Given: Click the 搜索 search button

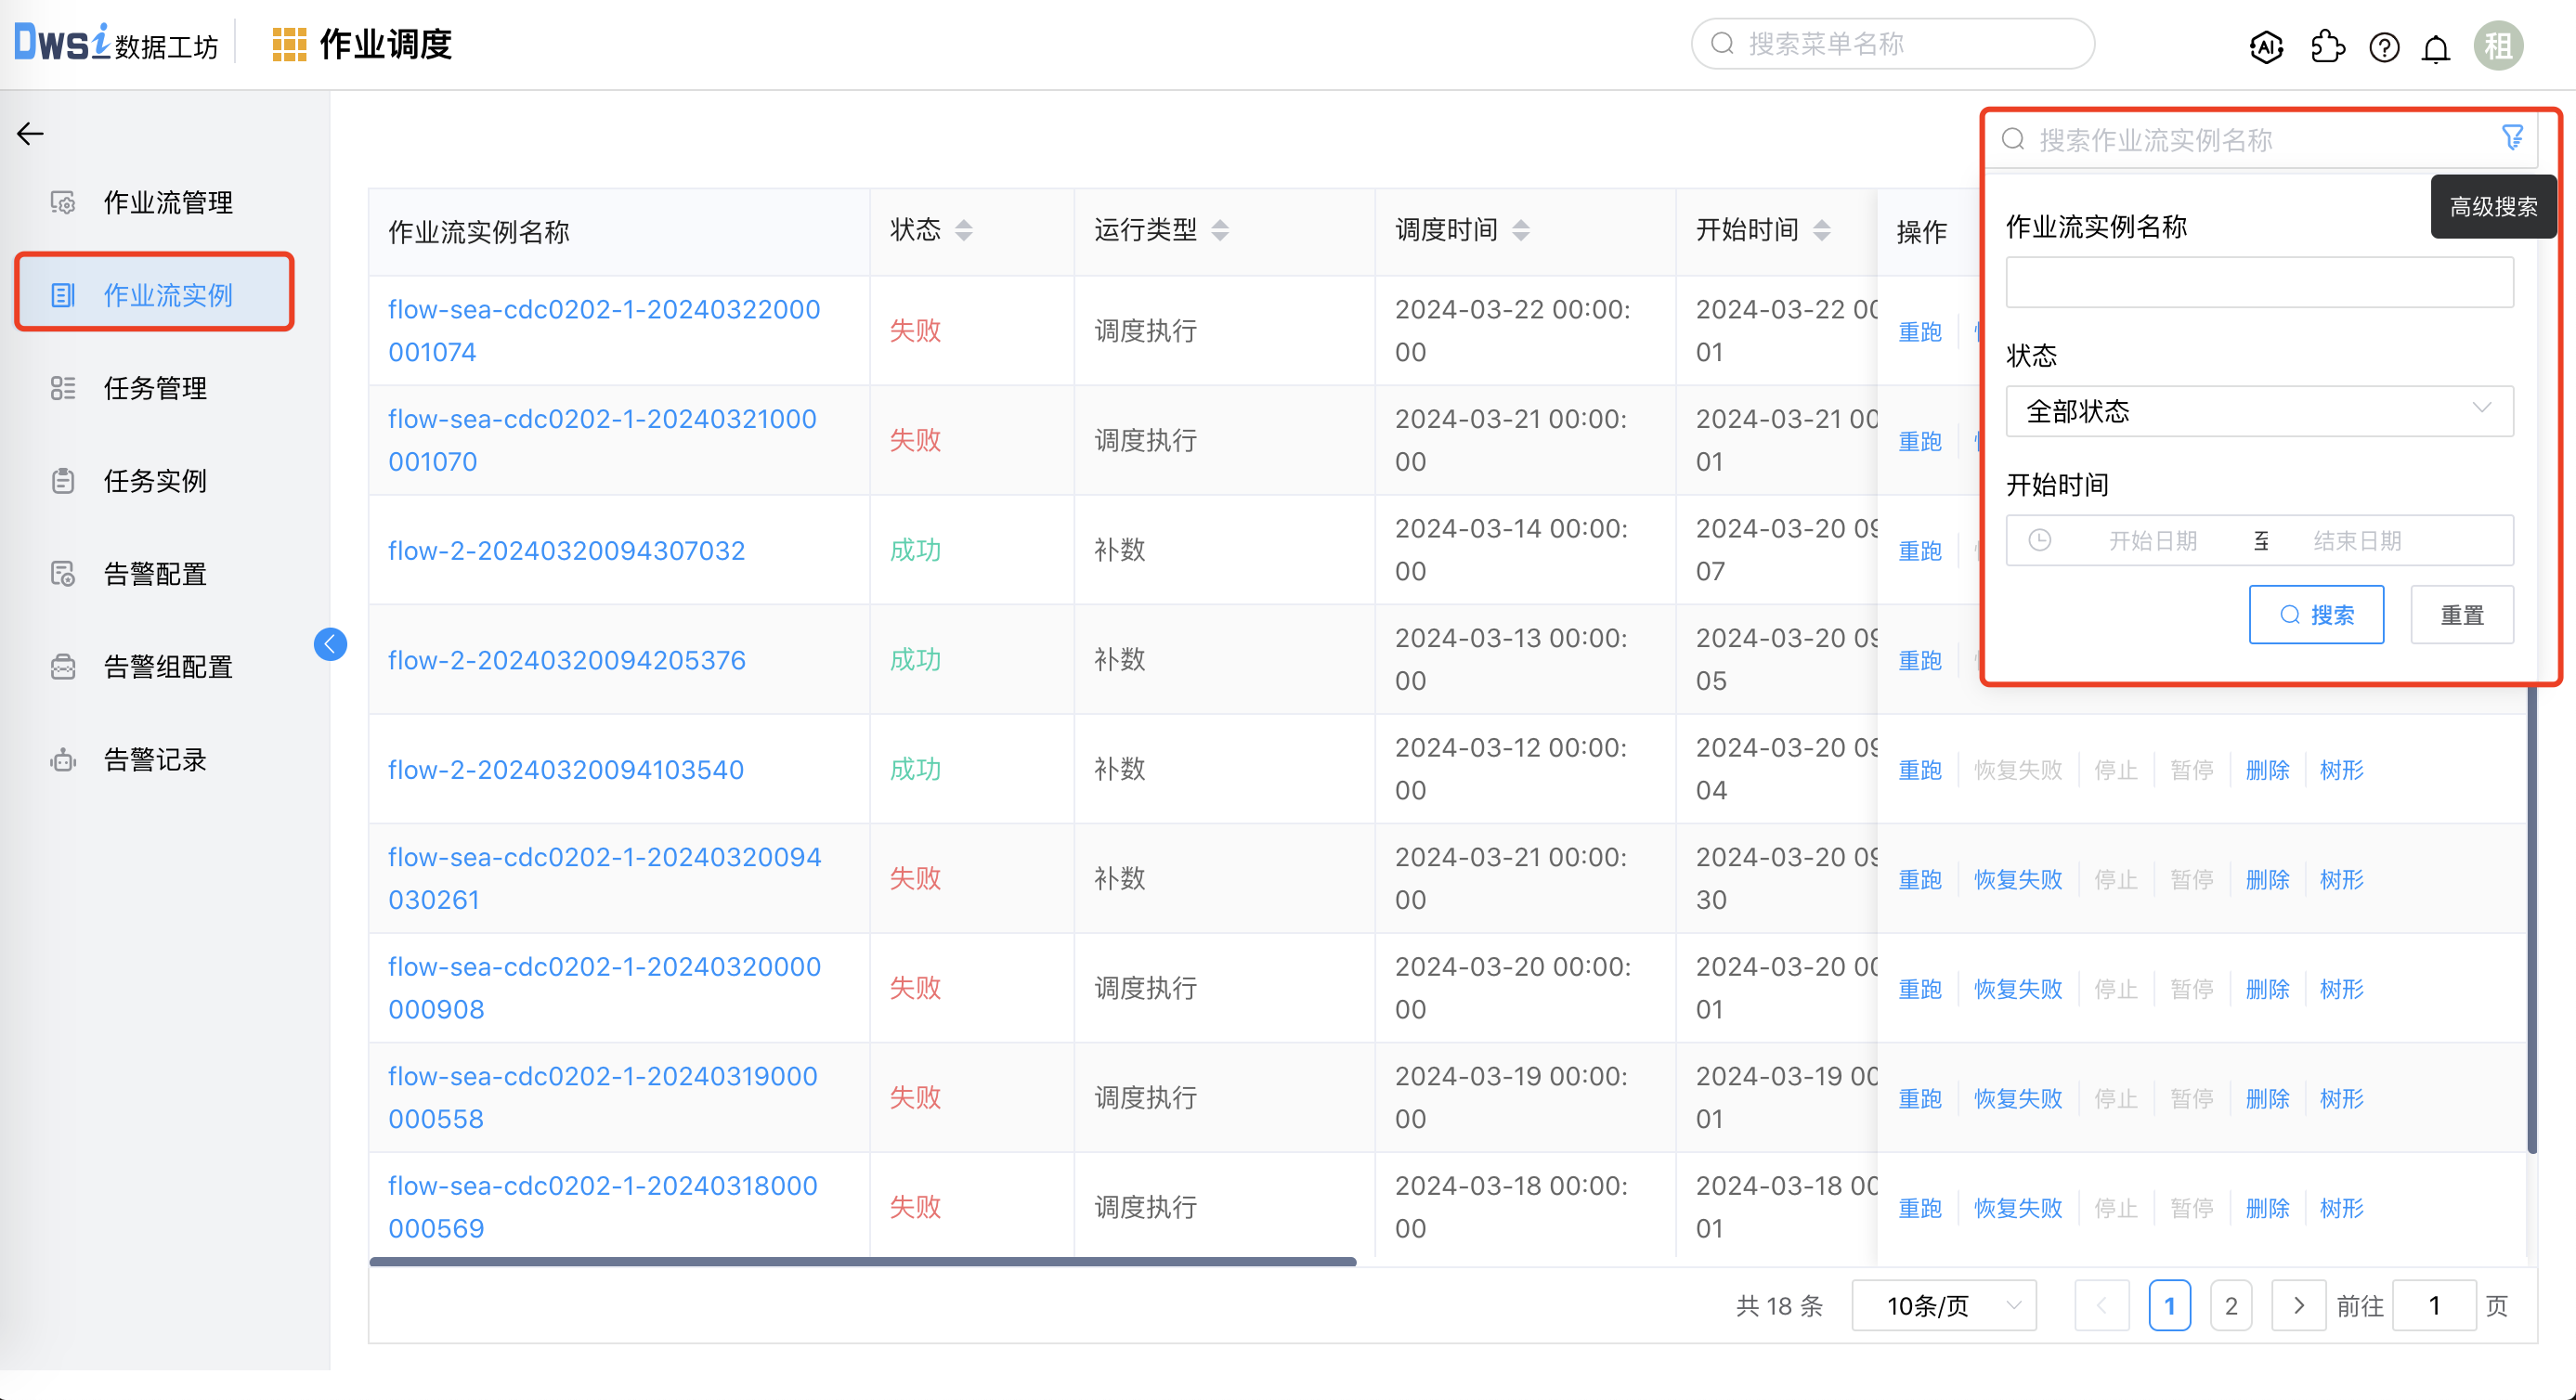Looking at the screenshot, I should point(2317,614).
